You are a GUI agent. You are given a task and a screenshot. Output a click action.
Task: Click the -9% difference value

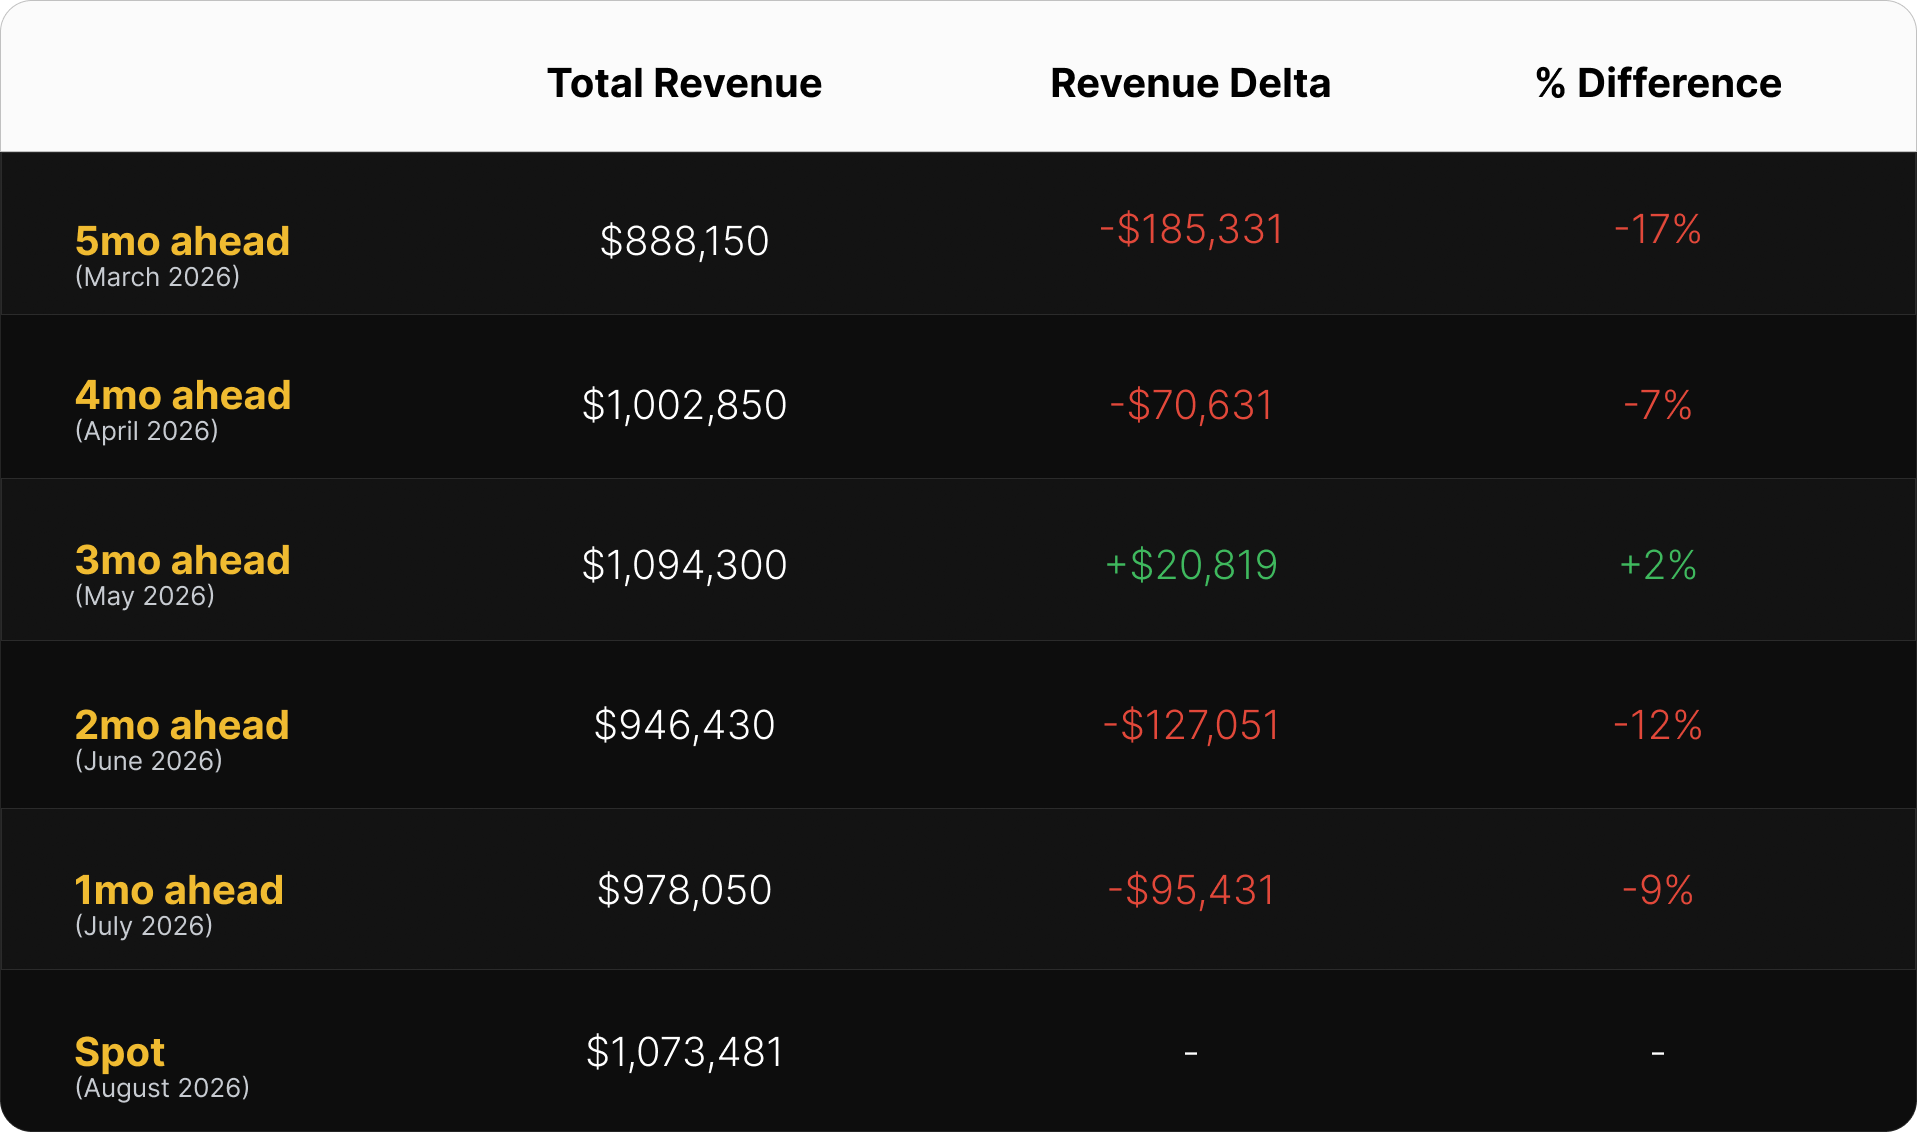[x=1658, y=890]
